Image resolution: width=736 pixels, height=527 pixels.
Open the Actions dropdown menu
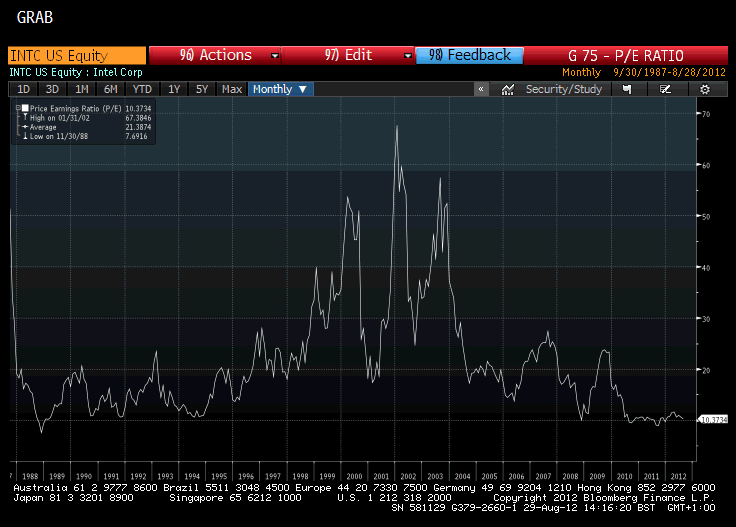215,55
